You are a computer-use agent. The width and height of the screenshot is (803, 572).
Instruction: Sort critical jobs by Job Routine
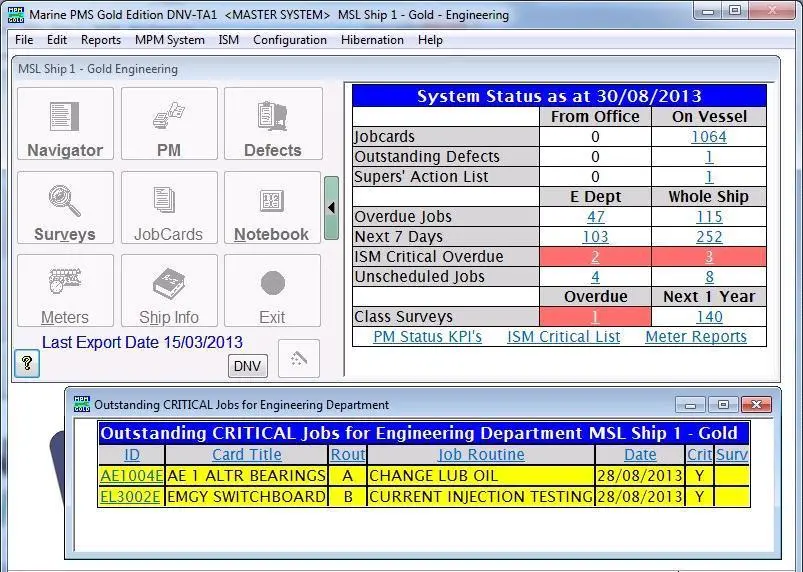tap(481, 454)
